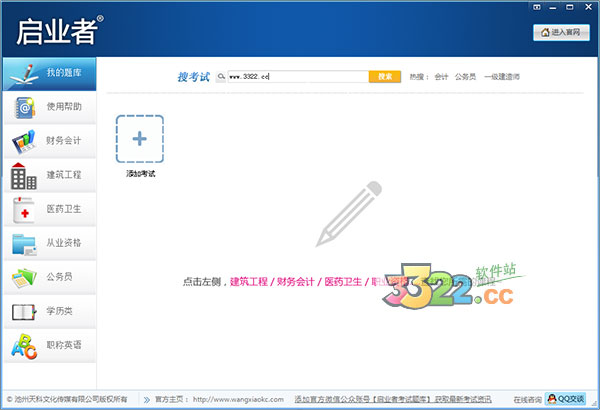Image resolution: width=600 pixels, height=410 pixels.
Task: Click the 官方主页 label
Action: tap(171, 400)
